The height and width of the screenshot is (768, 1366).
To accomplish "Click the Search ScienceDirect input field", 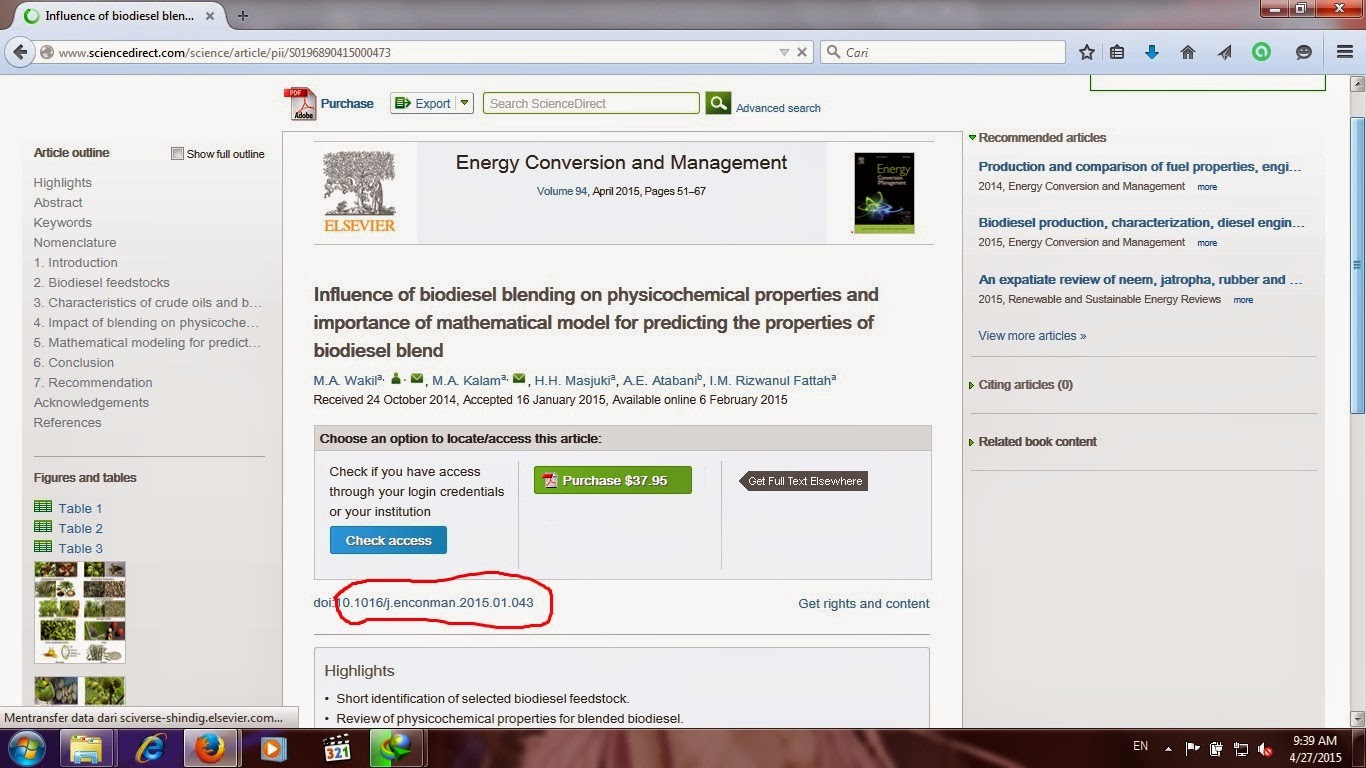I will [x=591, y=103].
